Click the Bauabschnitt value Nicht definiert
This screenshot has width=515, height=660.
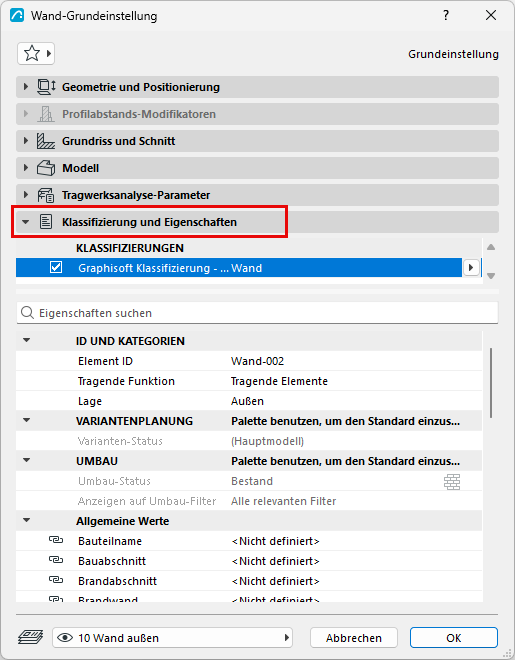tap(276, 561)
